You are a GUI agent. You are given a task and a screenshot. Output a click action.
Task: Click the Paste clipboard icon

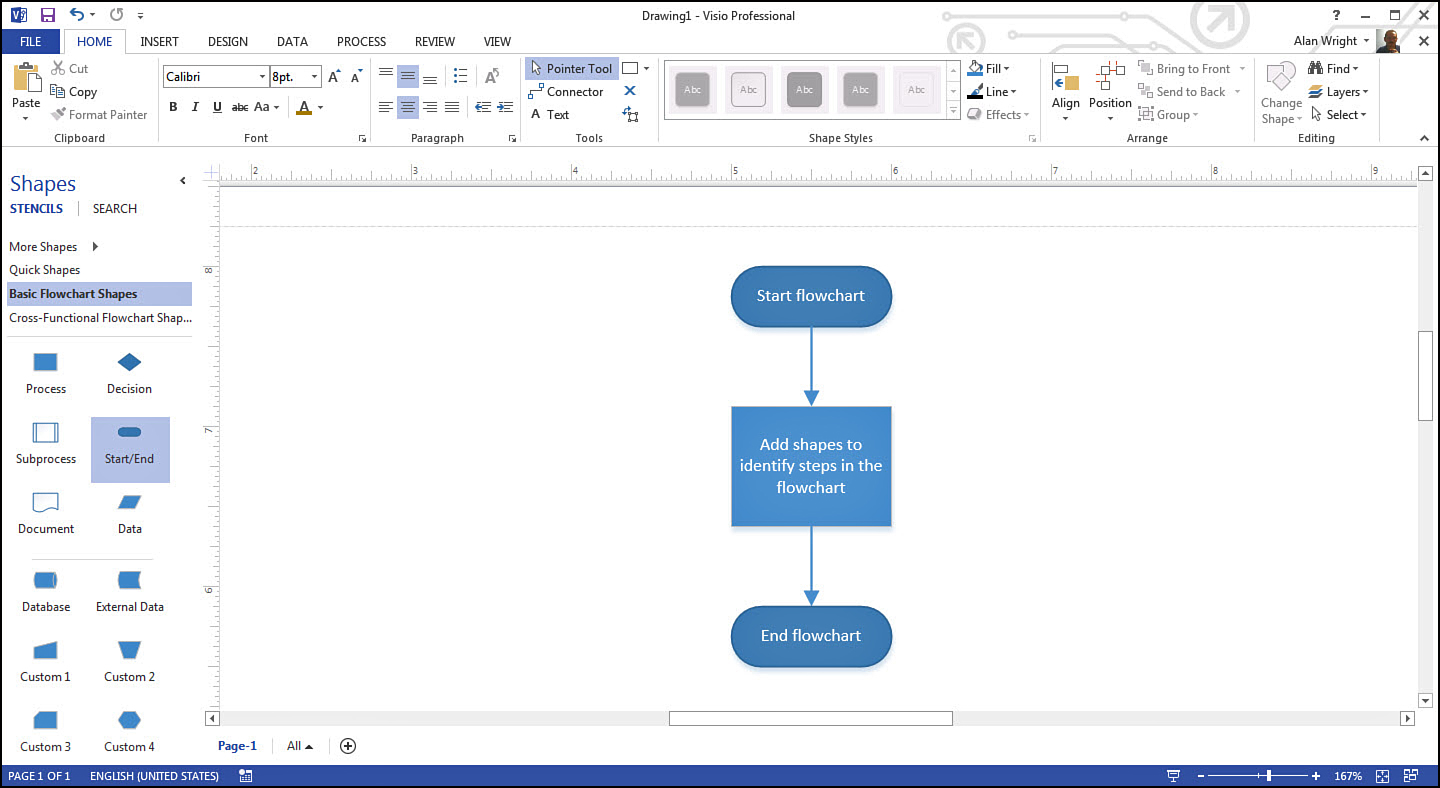click(x=26, y=78)
